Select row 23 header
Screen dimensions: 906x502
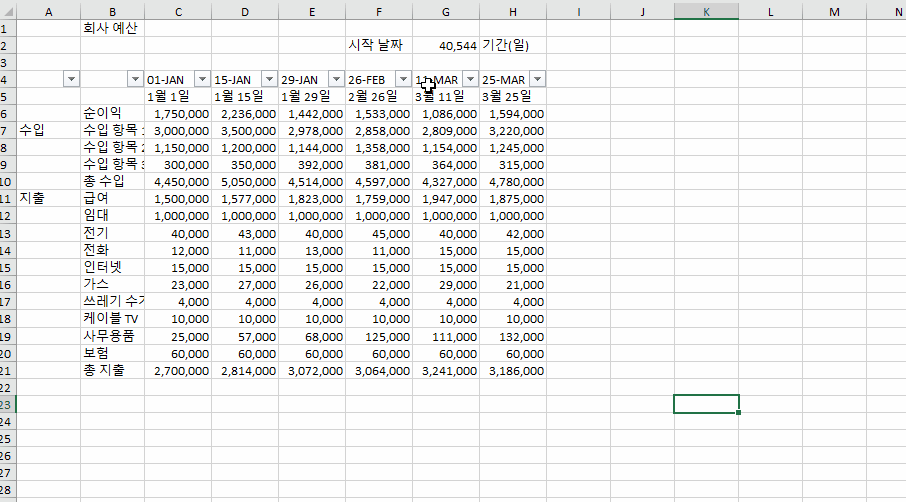click(x=7, y=405)
